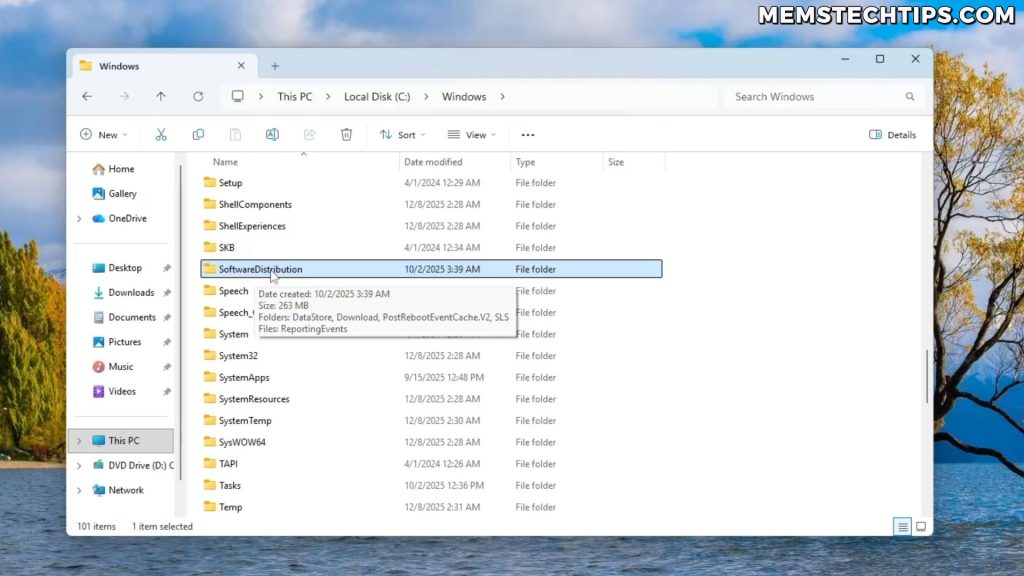
Task: Share the selected folder using the Share icon
Action: (309, 134)
